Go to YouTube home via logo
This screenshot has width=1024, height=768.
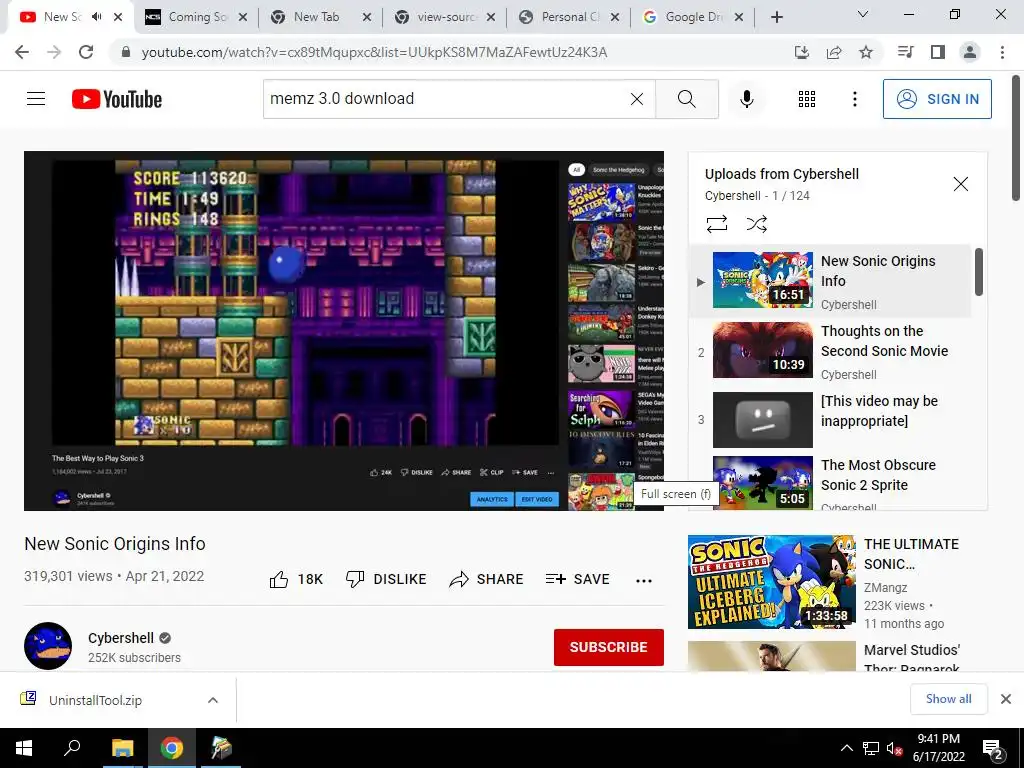point(117,99)
